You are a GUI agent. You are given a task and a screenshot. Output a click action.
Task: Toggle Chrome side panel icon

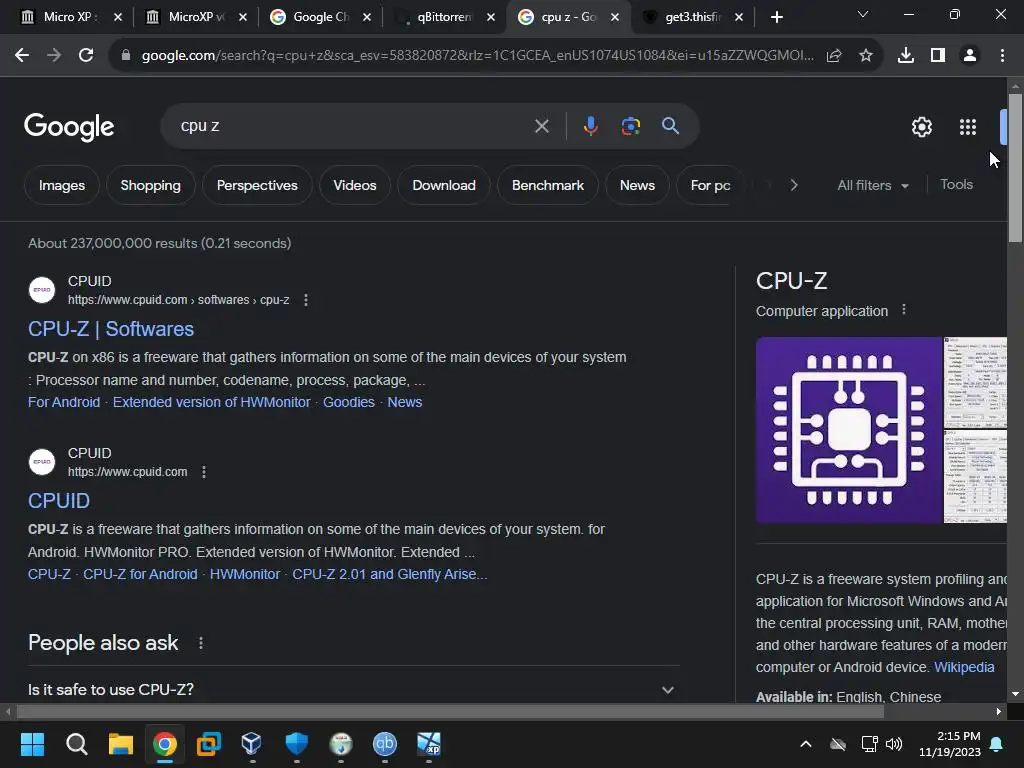(938, 56)
